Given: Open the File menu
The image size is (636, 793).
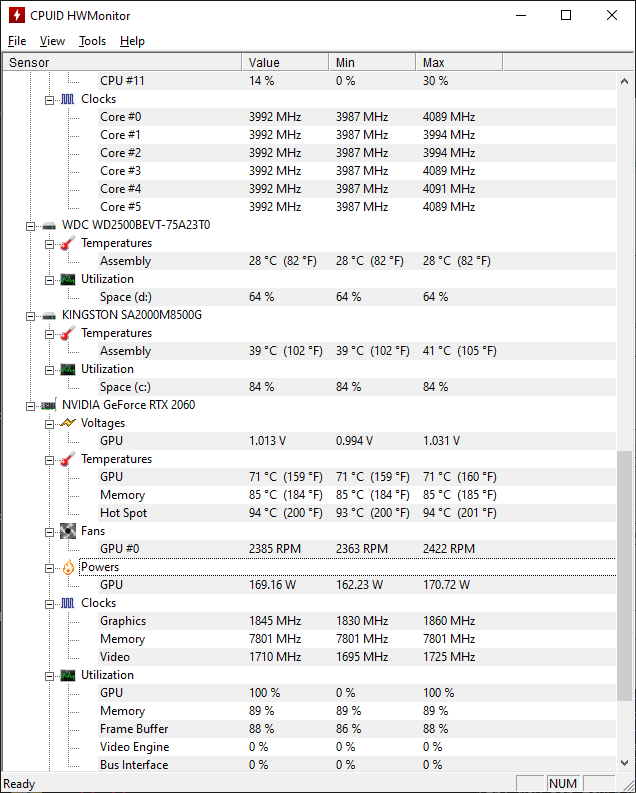Looking at the screenshot, I should pos(17,41).
